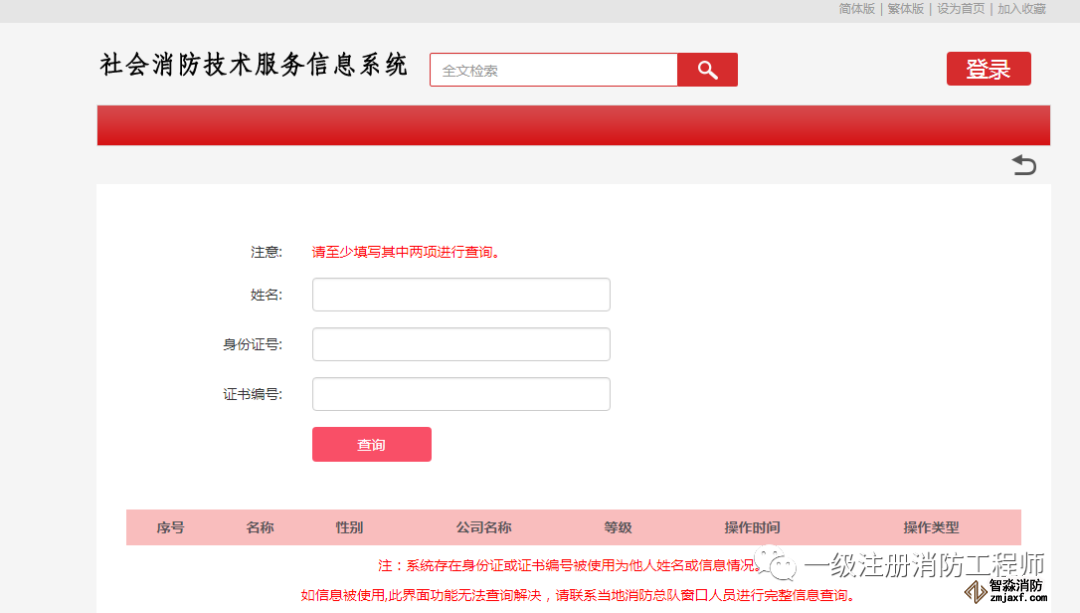This screenshot has height=613, width=1080.
Task: Click the 操作时间 column header
Action: point(752,528)
